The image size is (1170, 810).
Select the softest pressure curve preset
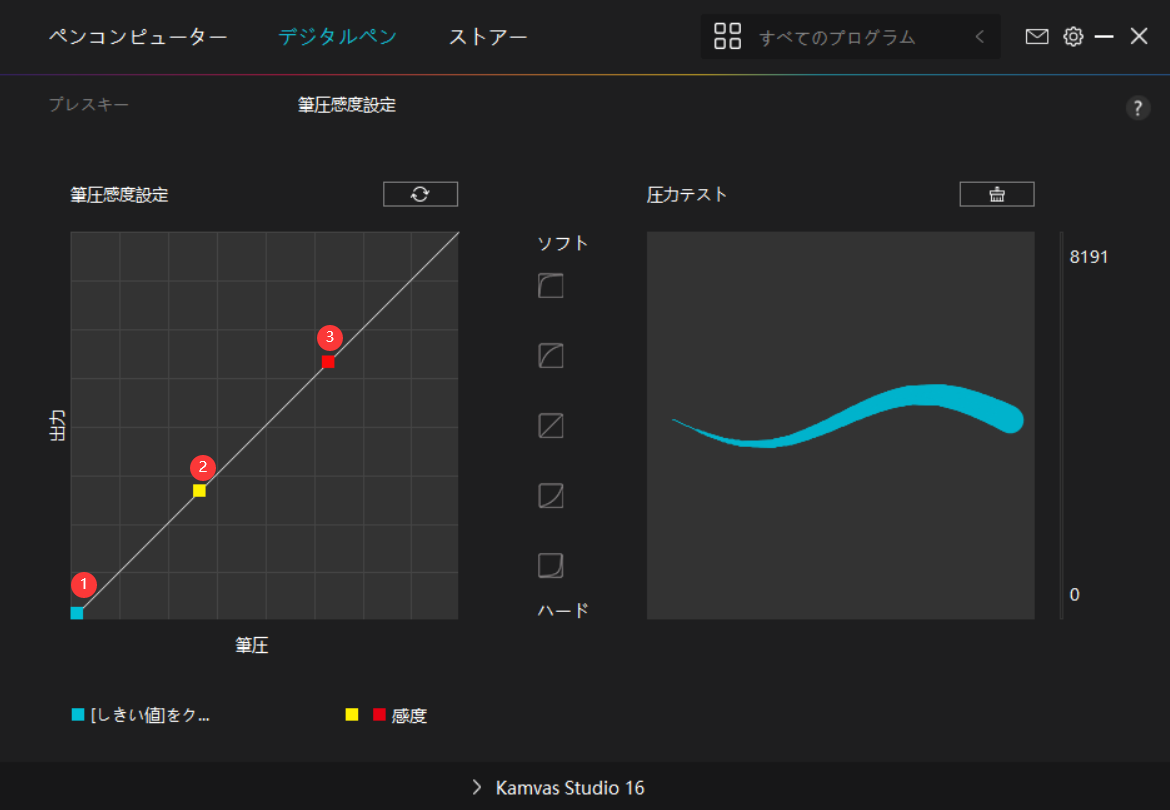551,286
